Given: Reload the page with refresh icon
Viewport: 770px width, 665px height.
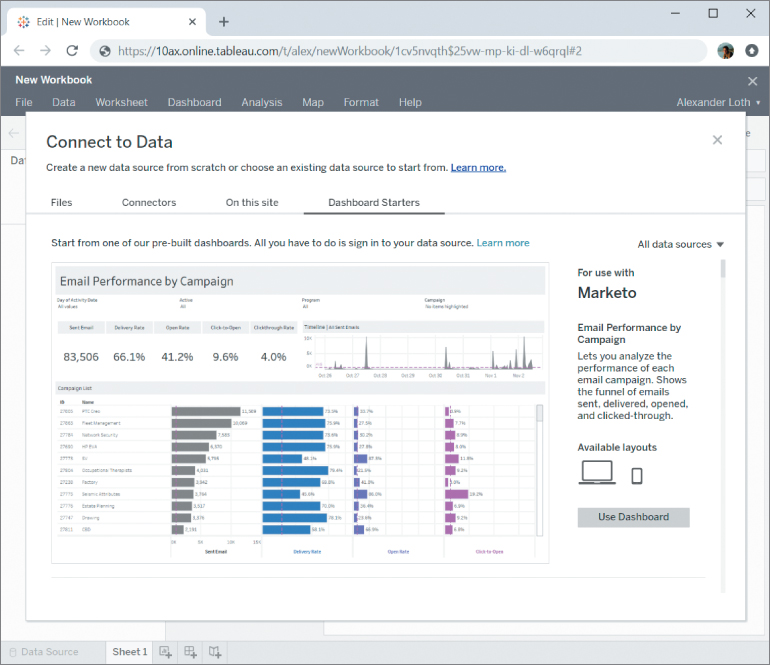Looking at the screenshot, I should click(72, 51).
